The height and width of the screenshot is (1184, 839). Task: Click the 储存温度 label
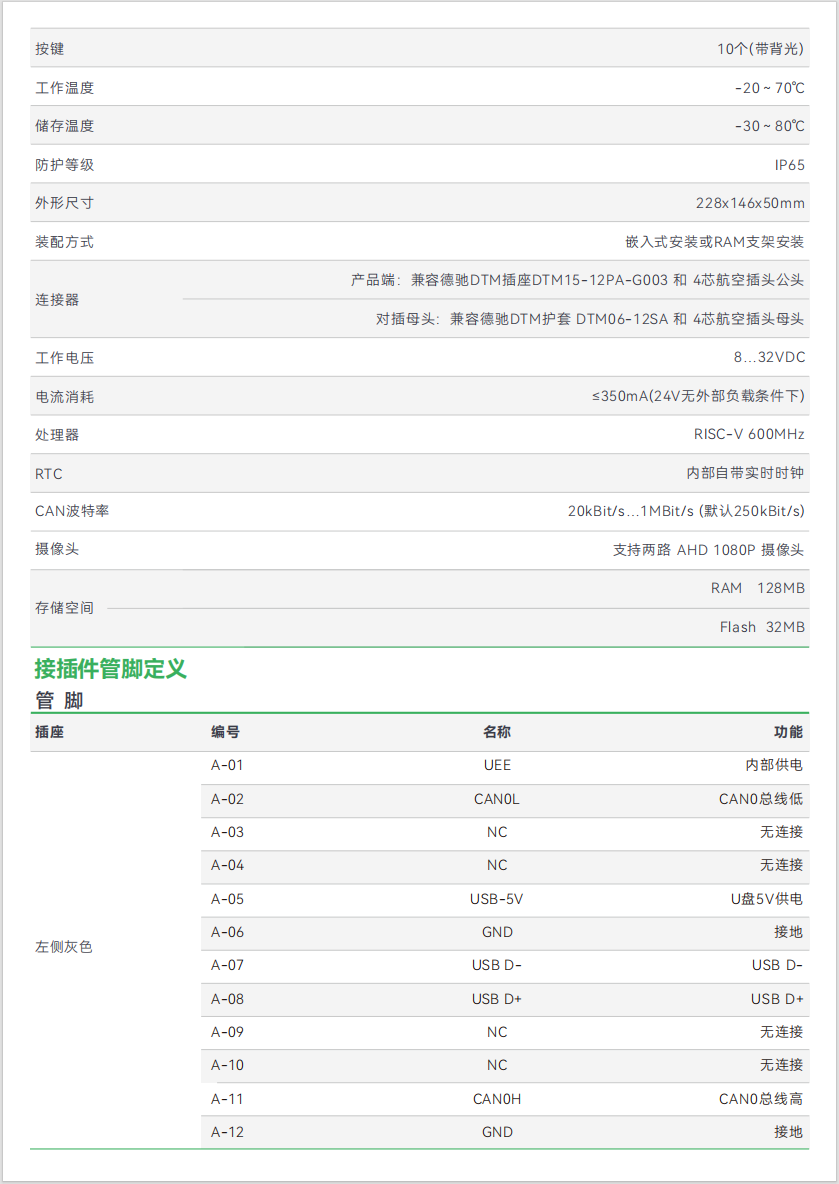(64, 126)
